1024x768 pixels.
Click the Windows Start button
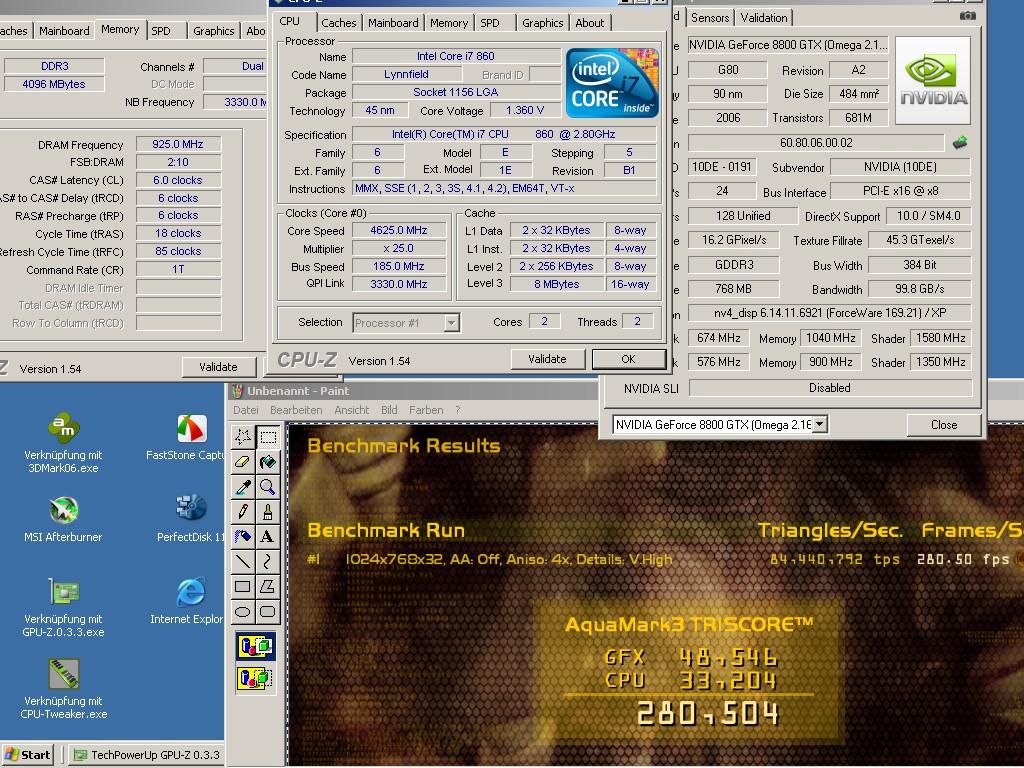click(27, 755)
